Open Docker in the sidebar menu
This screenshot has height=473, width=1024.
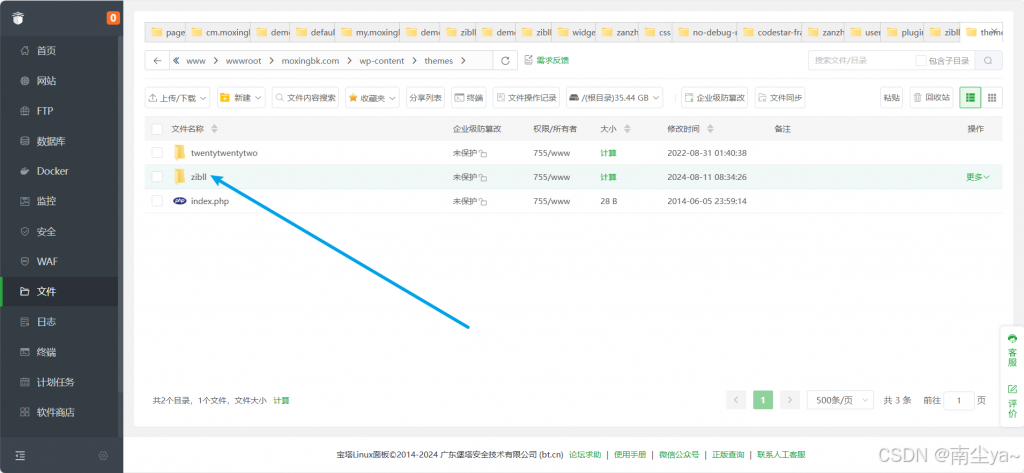pos(52,171)
